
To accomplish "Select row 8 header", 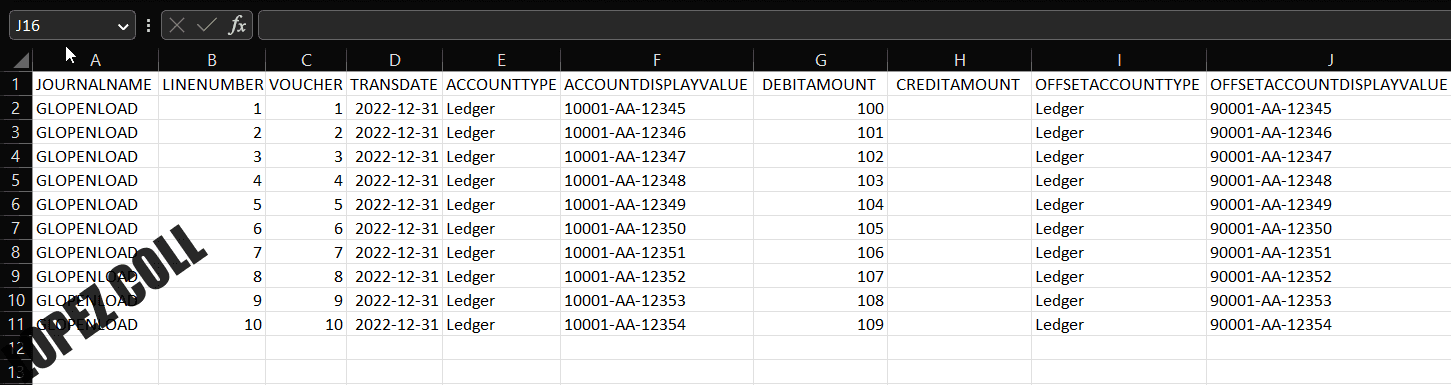I will 16,252.
